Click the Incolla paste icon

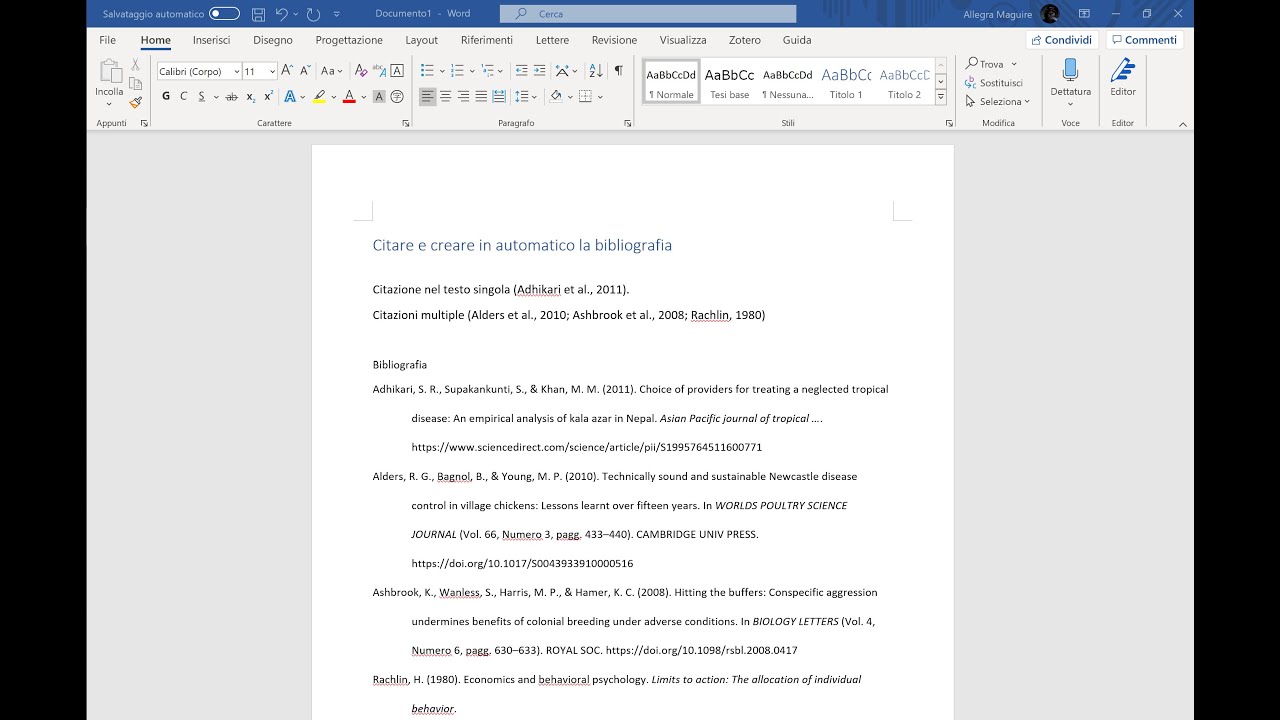109,72
